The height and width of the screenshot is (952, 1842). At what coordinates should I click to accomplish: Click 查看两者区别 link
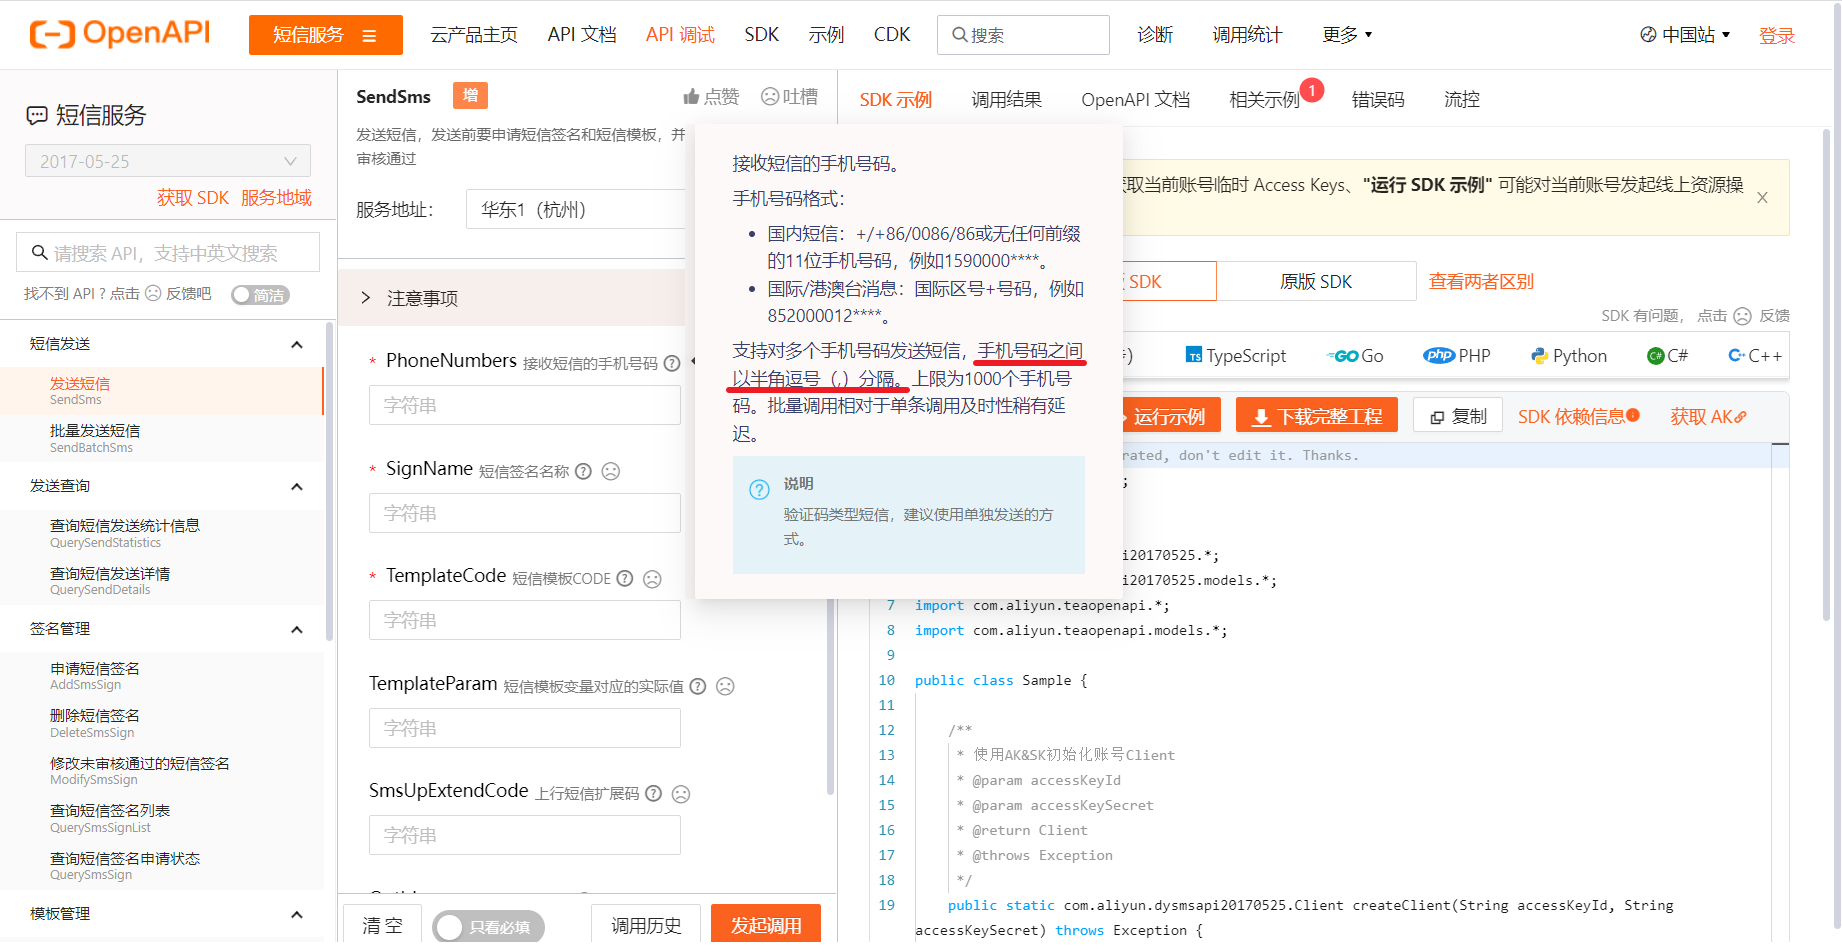pyautogui.click(x=1481, y=282)
